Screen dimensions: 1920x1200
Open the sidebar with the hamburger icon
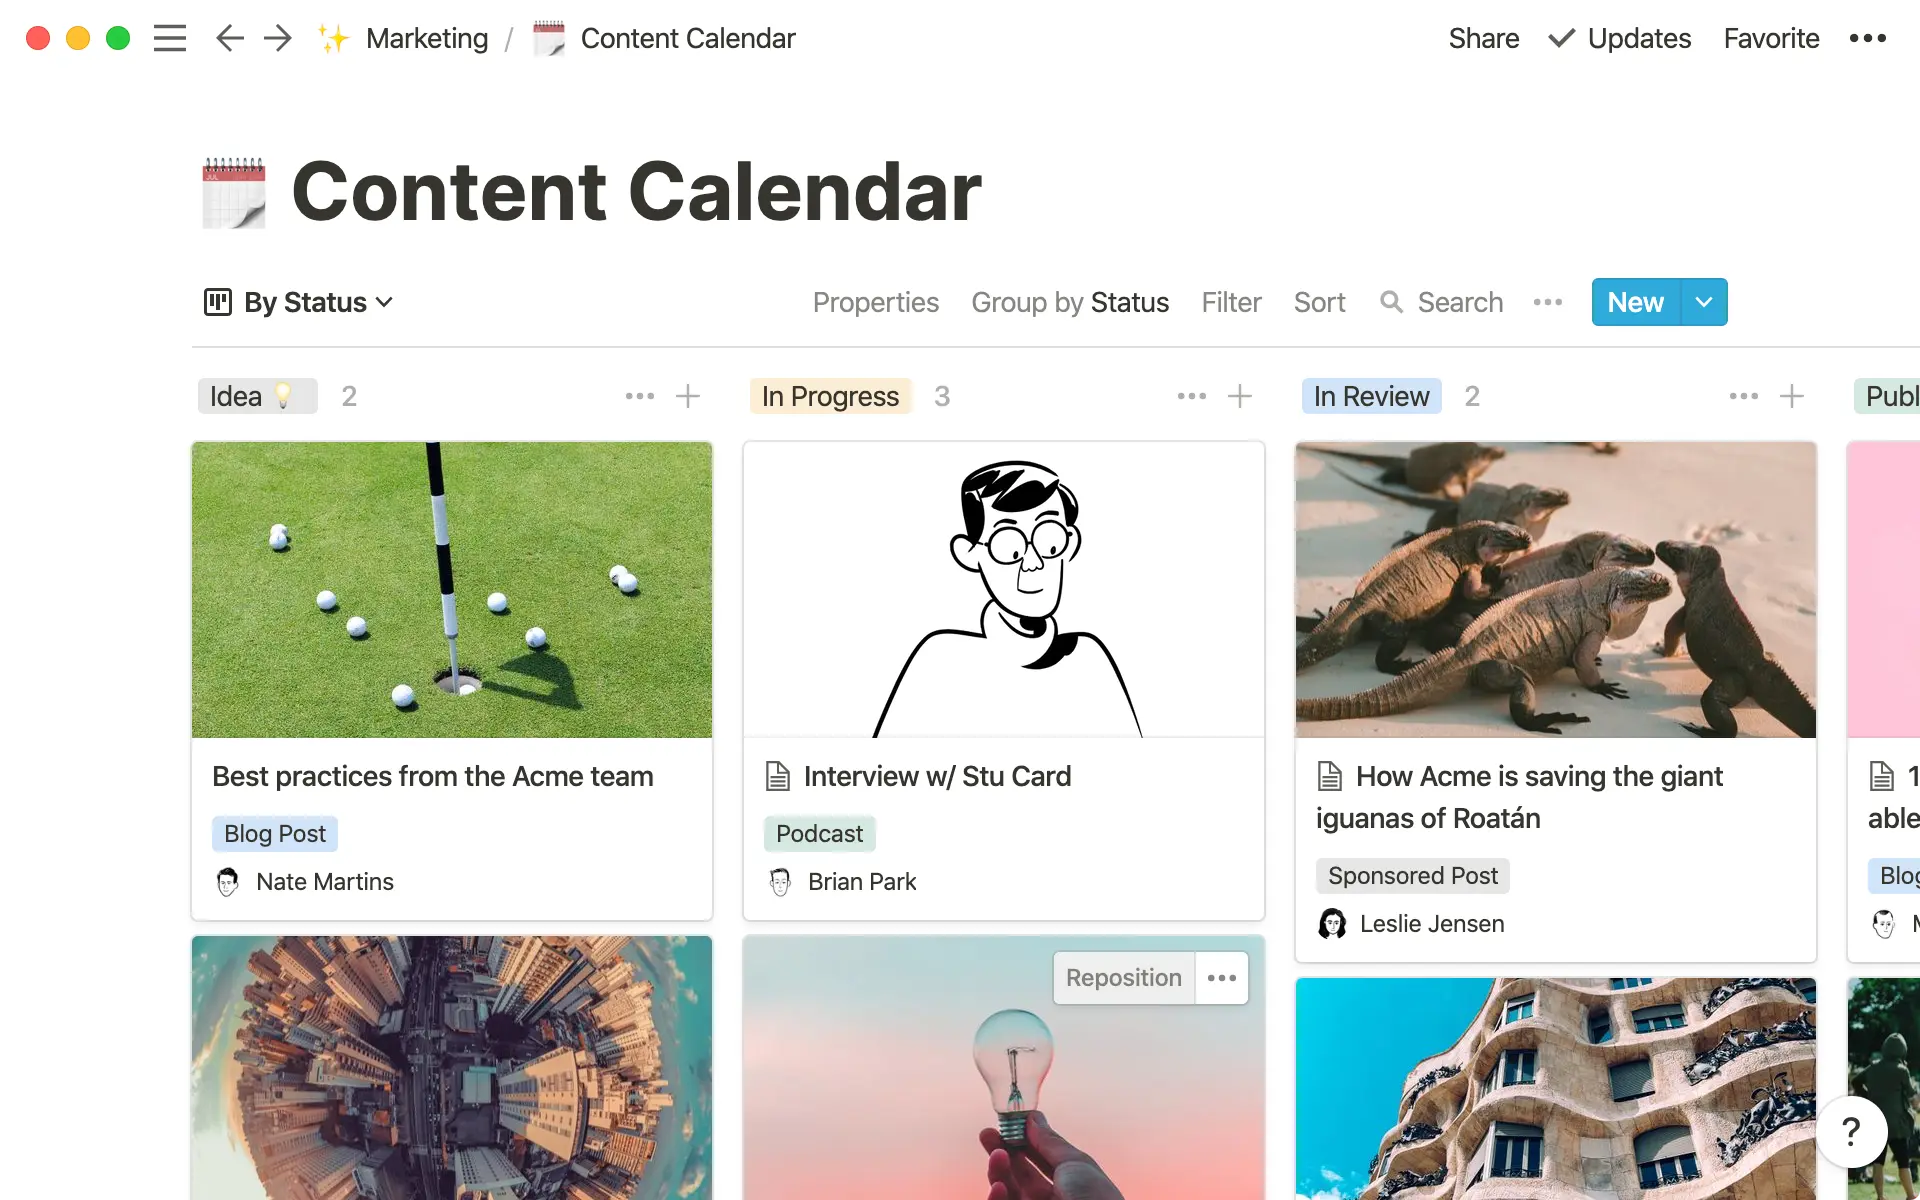click(170, 38)
